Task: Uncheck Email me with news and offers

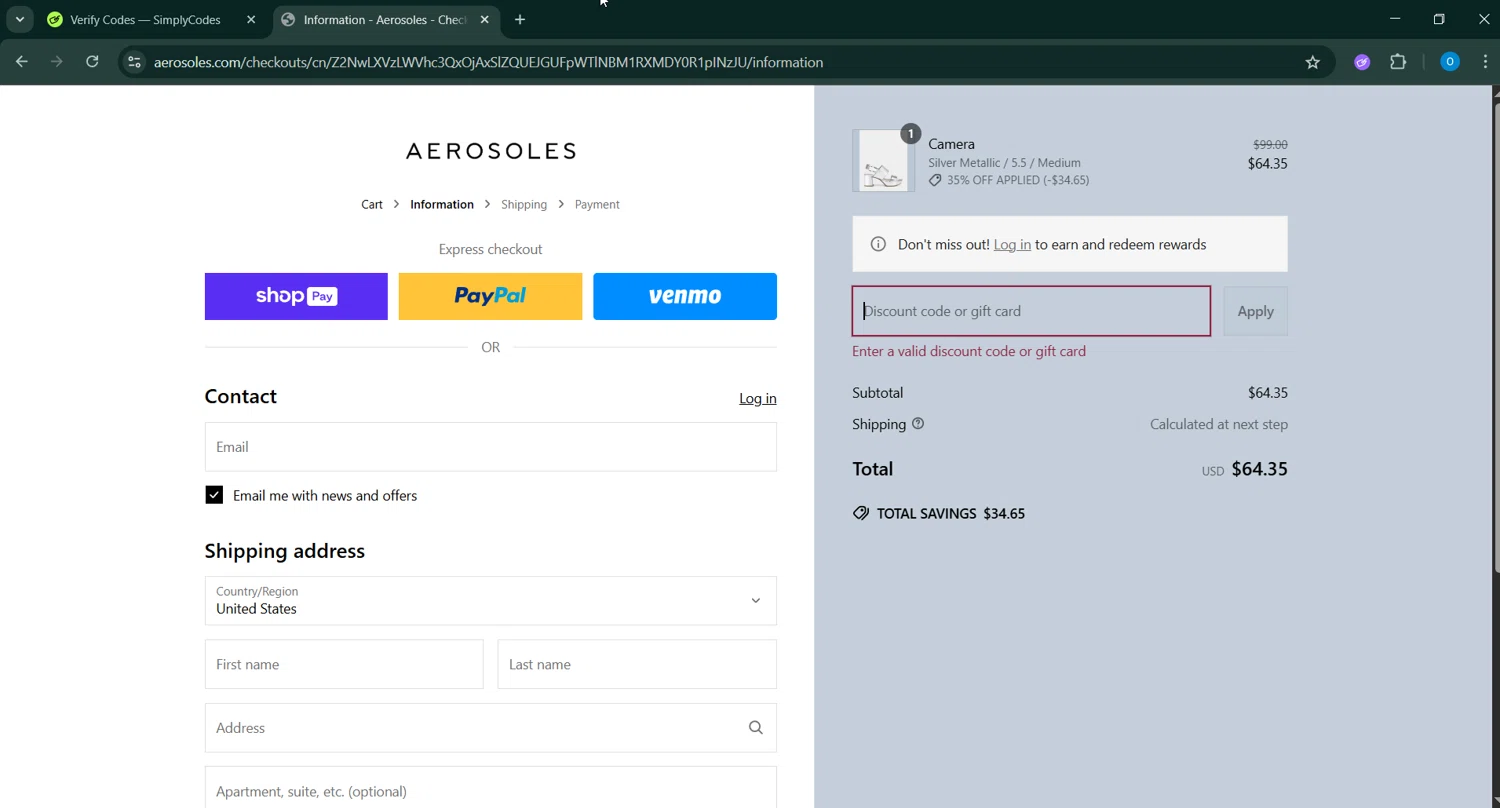Action: [214, 495]
